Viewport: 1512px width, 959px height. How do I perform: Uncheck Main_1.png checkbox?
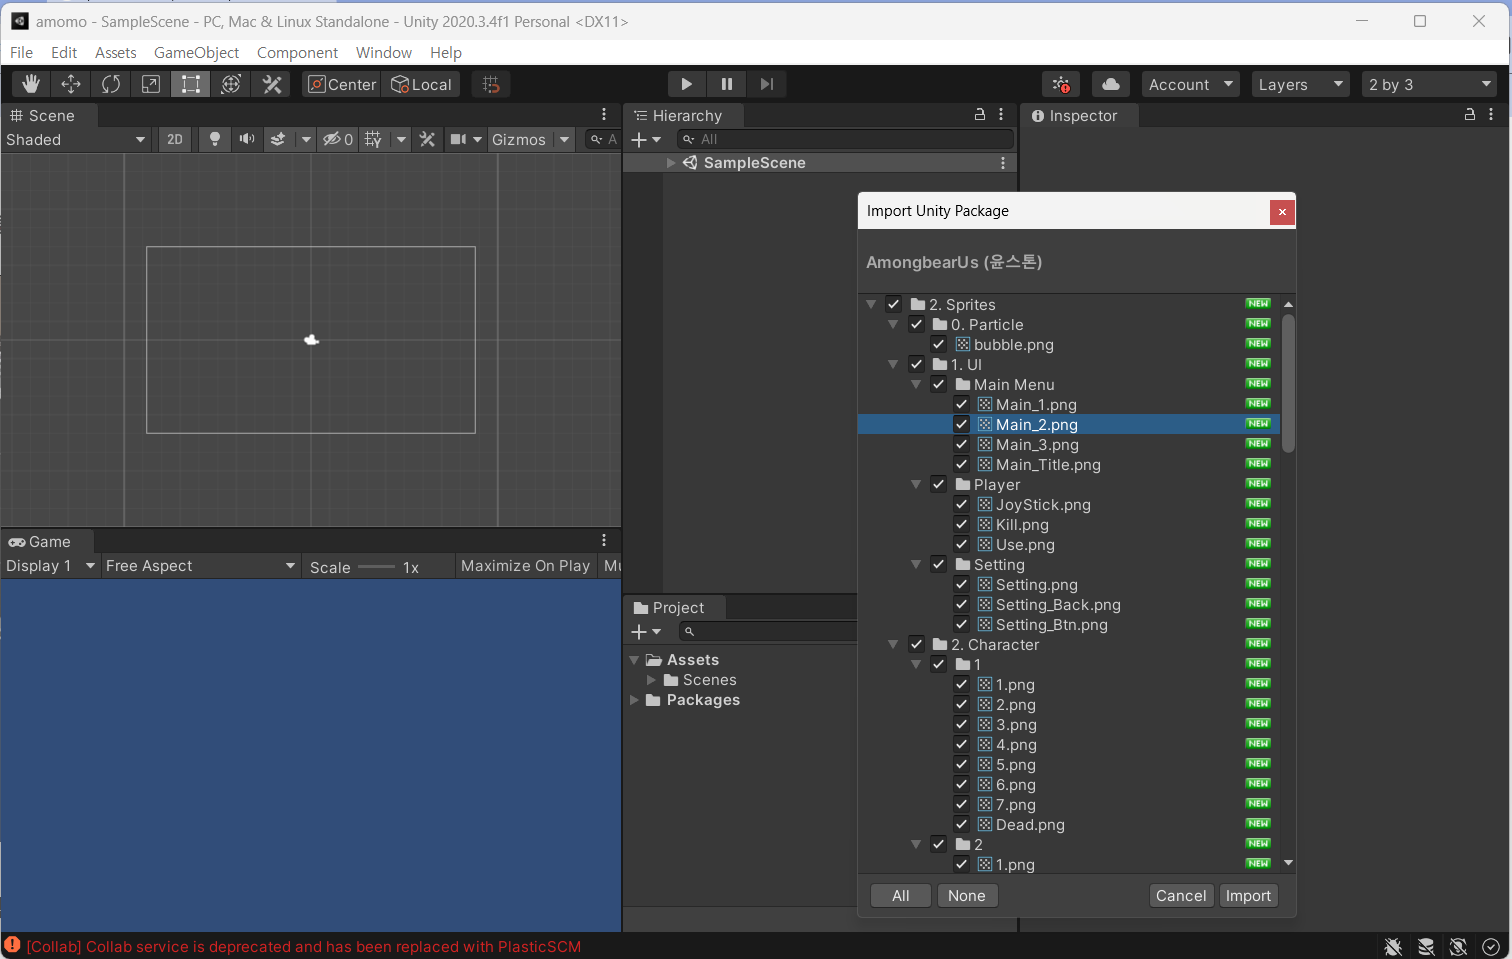[961, 404]
